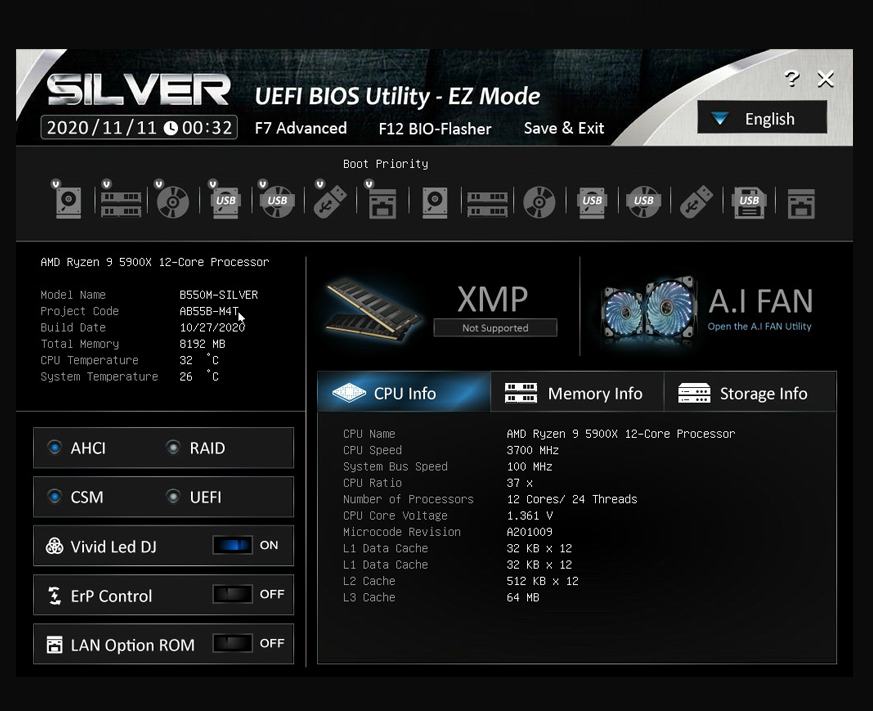Switch to the CPU Info tab

pyautogui.click(x=404, y=393)
